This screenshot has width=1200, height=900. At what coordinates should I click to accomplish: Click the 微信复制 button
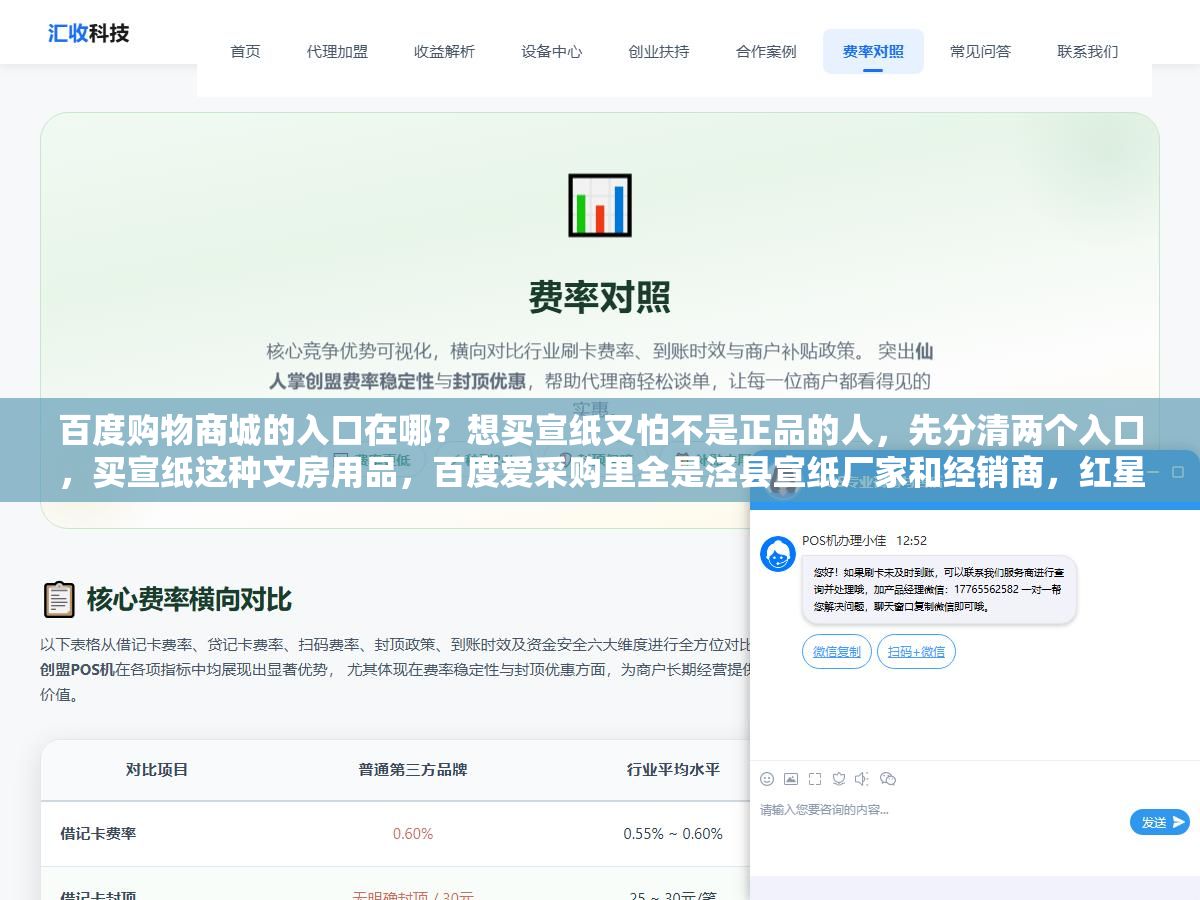pos(837,652)
